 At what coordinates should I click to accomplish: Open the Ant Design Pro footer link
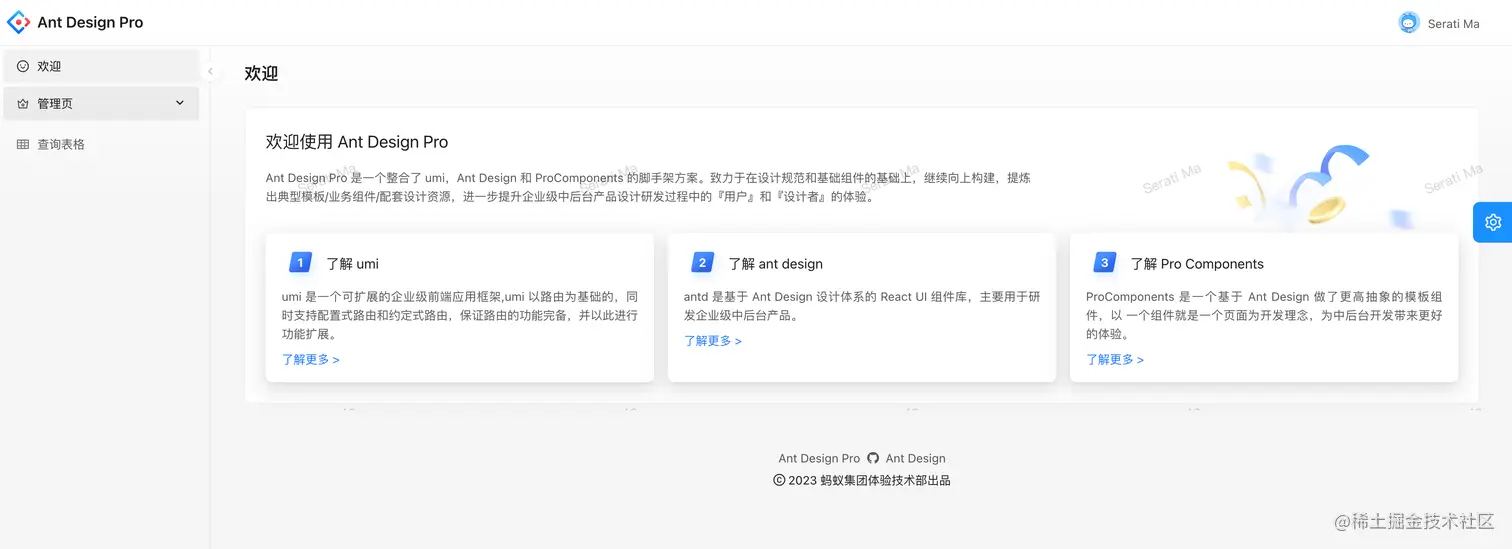click(819, 458)
